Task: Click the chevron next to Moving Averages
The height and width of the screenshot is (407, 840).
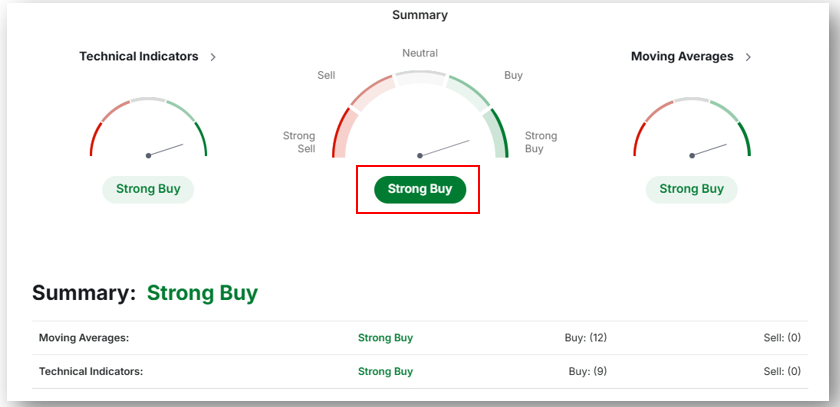Action: [x=748, y=57]
